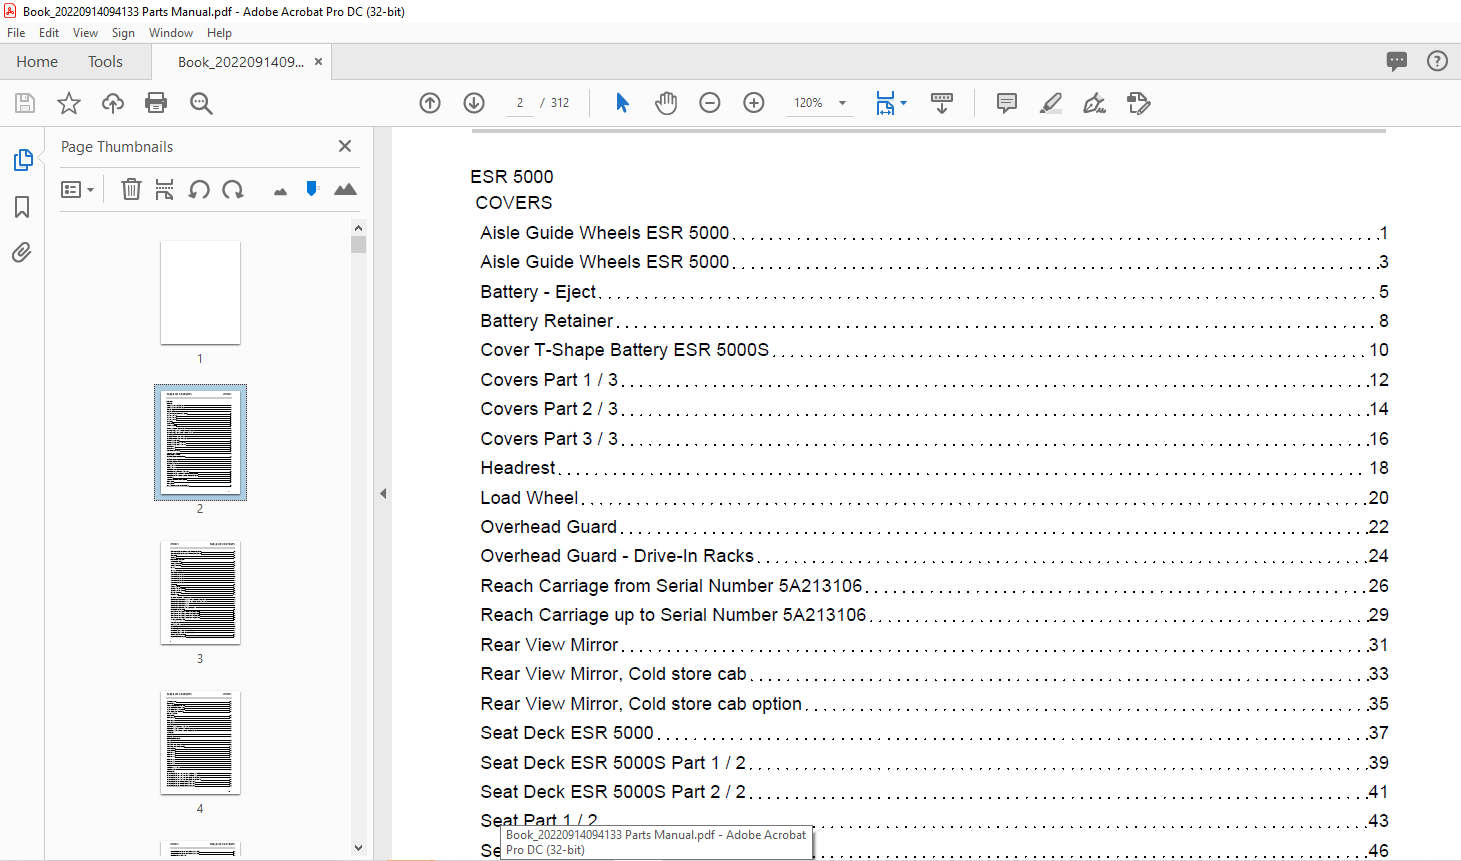
Task: Add a sticky note comment
Action: [1007, 103]
